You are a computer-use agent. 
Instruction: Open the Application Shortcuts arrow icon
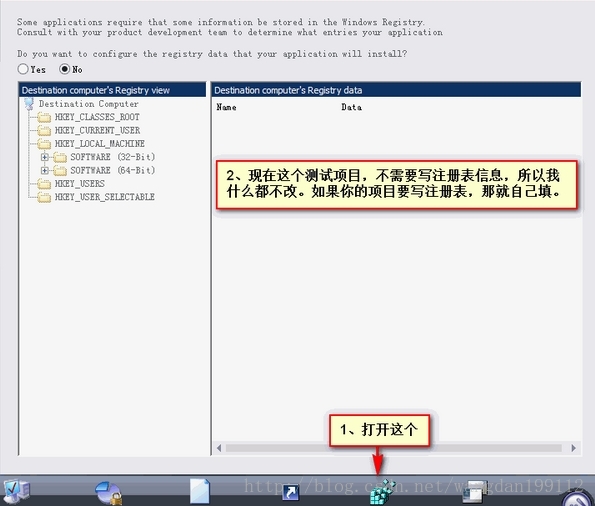(x=291, y=492)
